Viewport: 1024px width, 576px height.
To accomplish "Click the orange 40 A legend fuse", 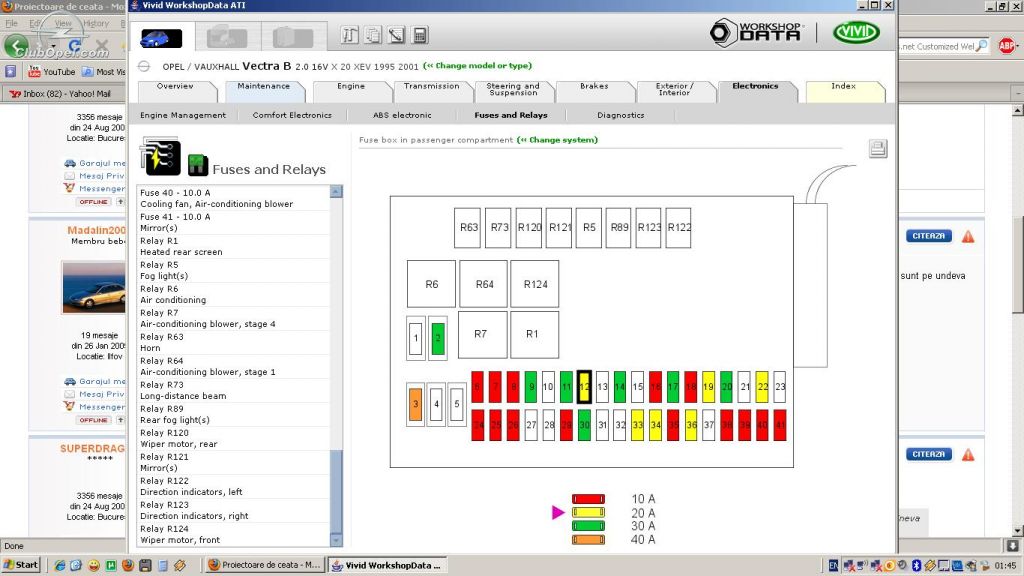I will 588,539.
